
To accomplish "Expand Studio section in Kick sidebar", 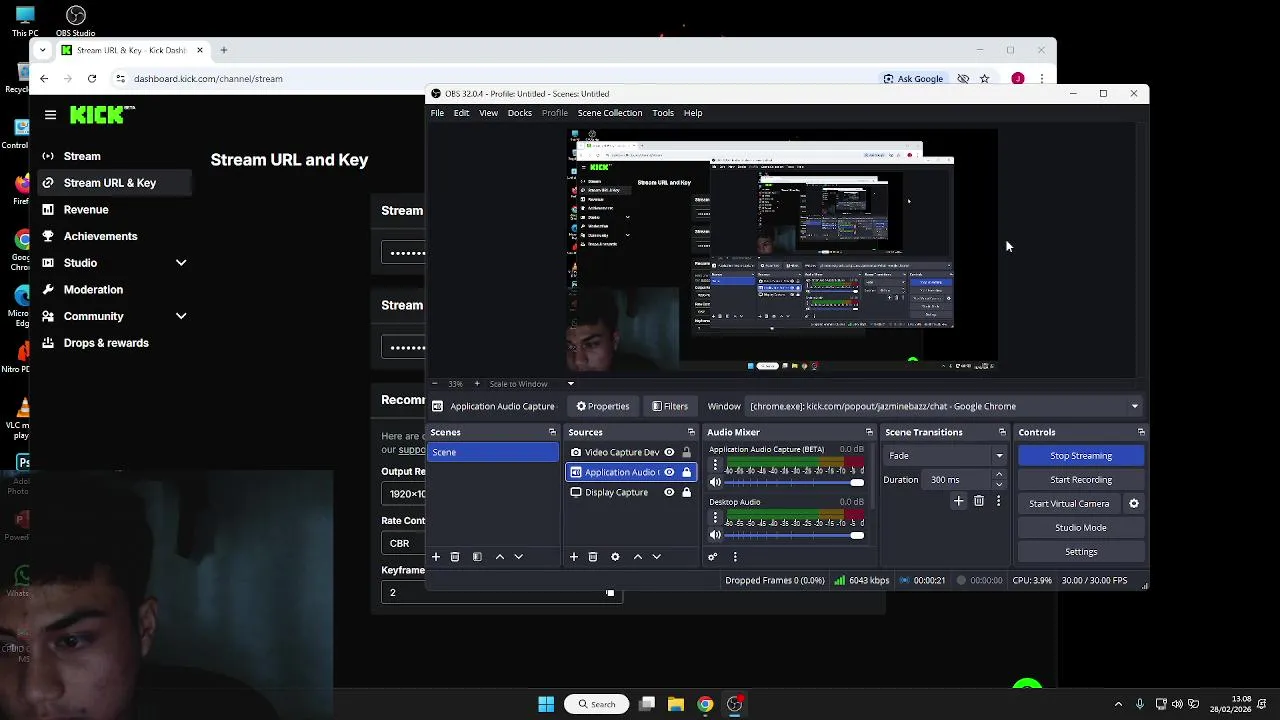I will coord(181,263).
